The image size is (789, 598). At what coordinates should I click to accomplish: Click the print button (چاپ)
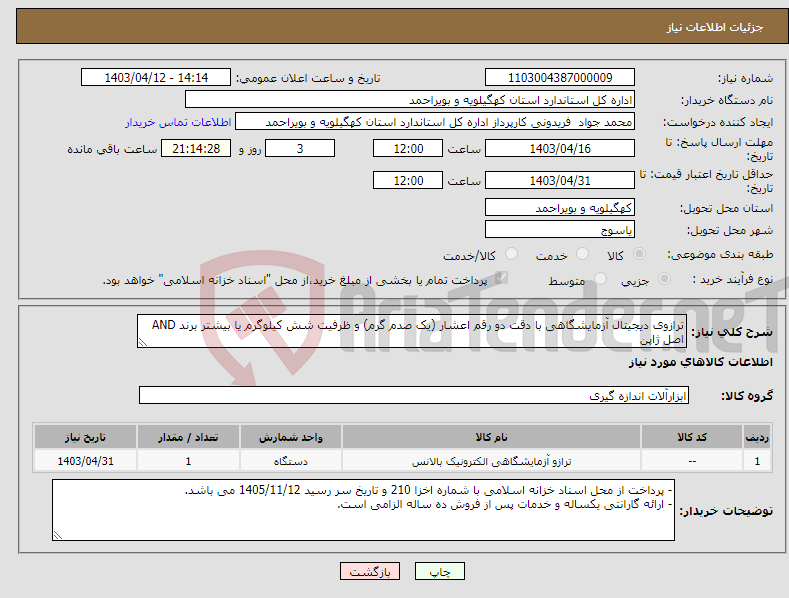(439, 571)
